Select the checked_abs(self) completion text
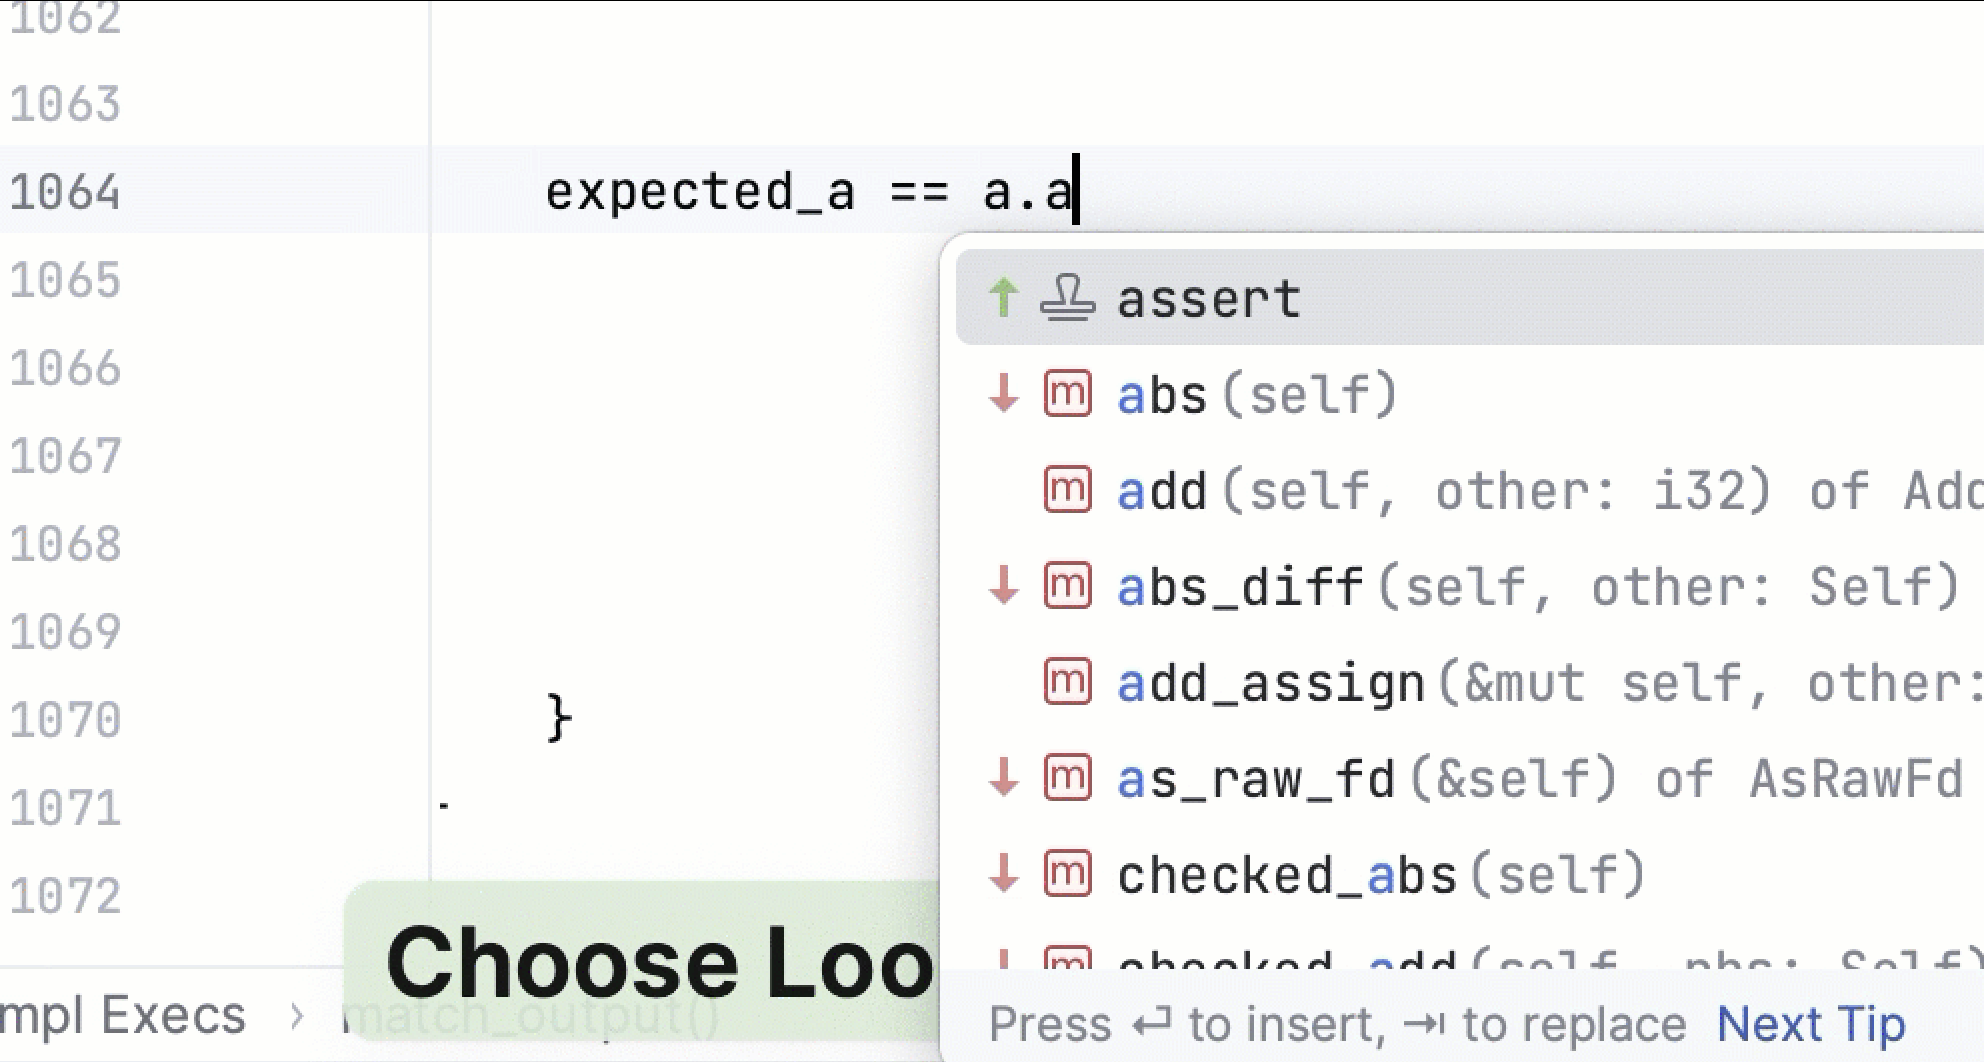 point(1380,876)
